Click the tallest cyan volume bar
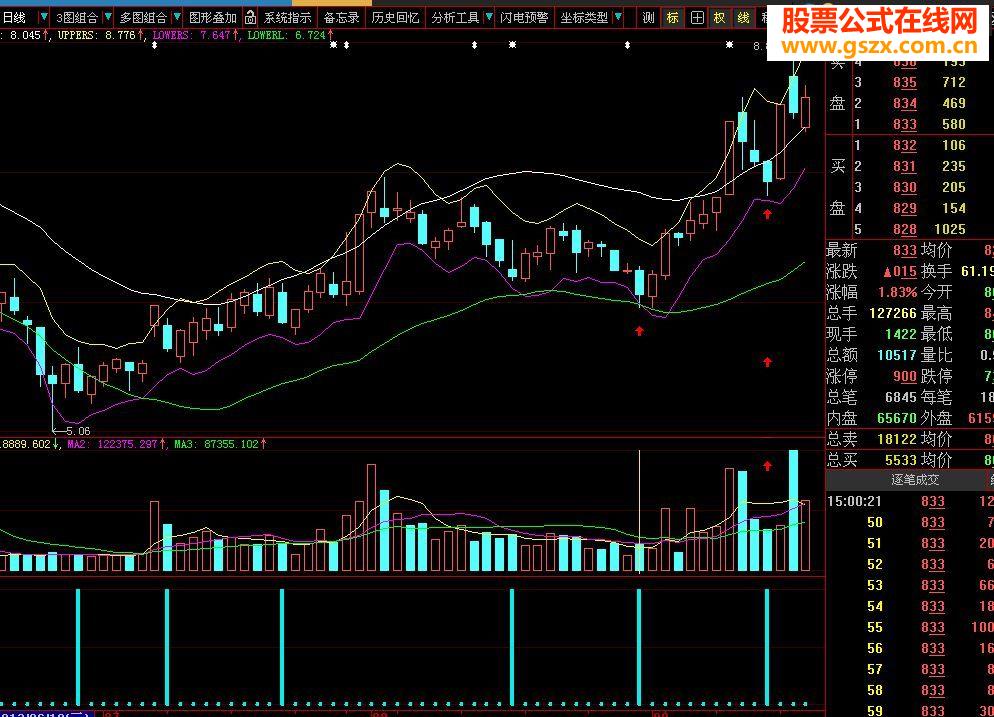 pos(793,511)
